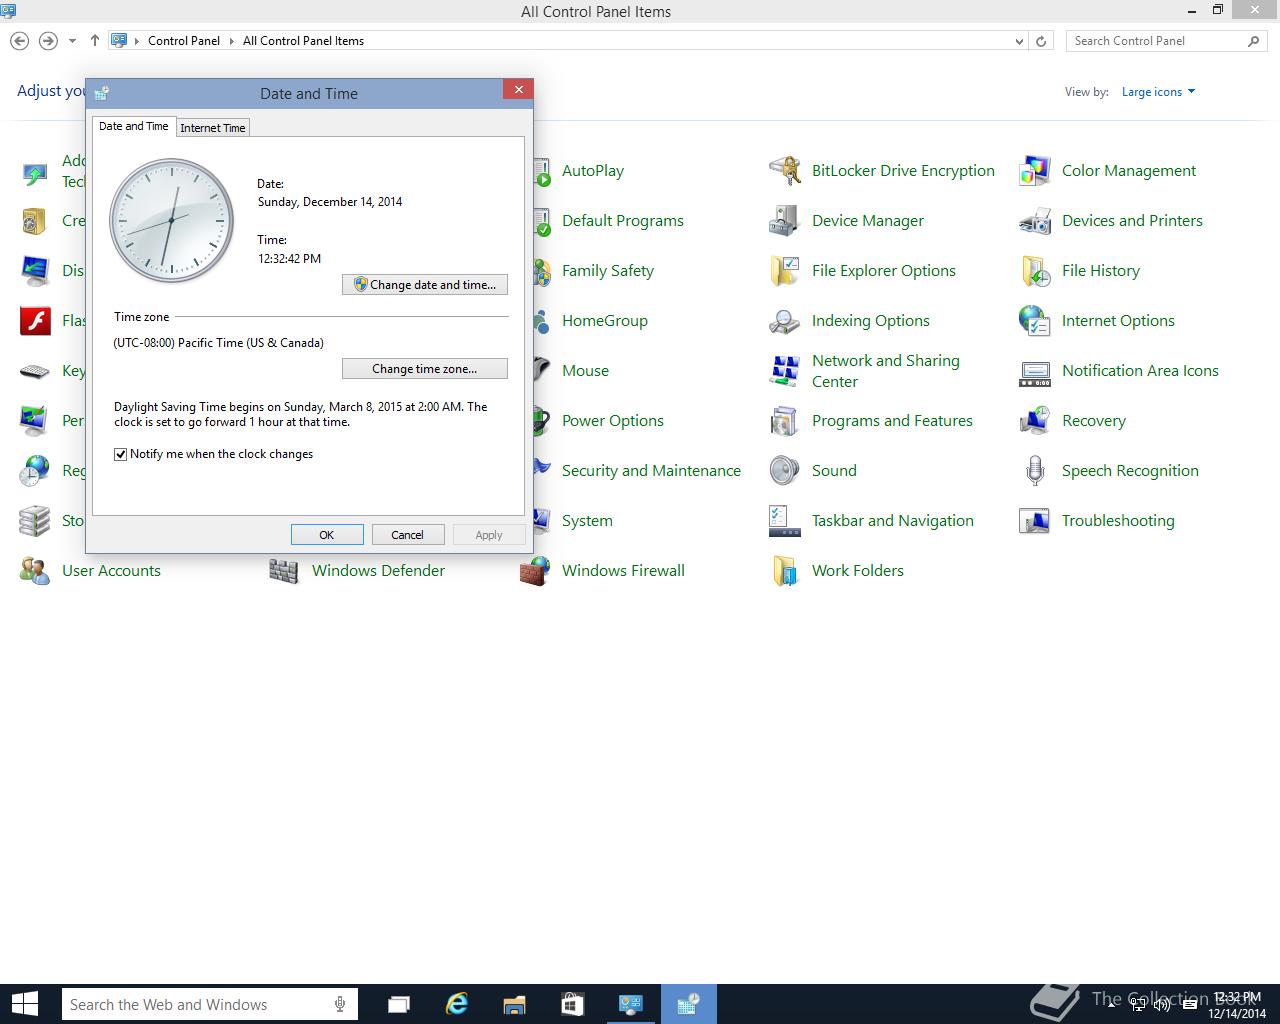
Task: Open the Color Management icon
Action: [1035, 171]
